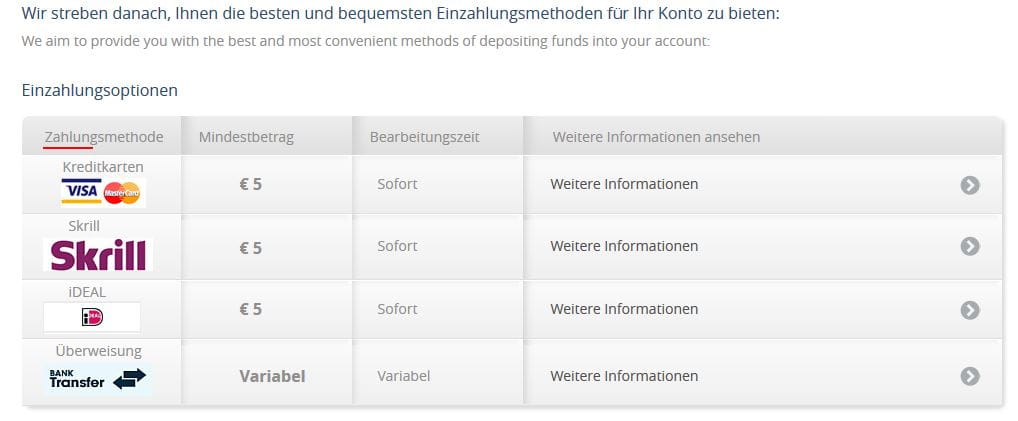Click the Visa card logo

pyautogui.click(x=81, y=192)
